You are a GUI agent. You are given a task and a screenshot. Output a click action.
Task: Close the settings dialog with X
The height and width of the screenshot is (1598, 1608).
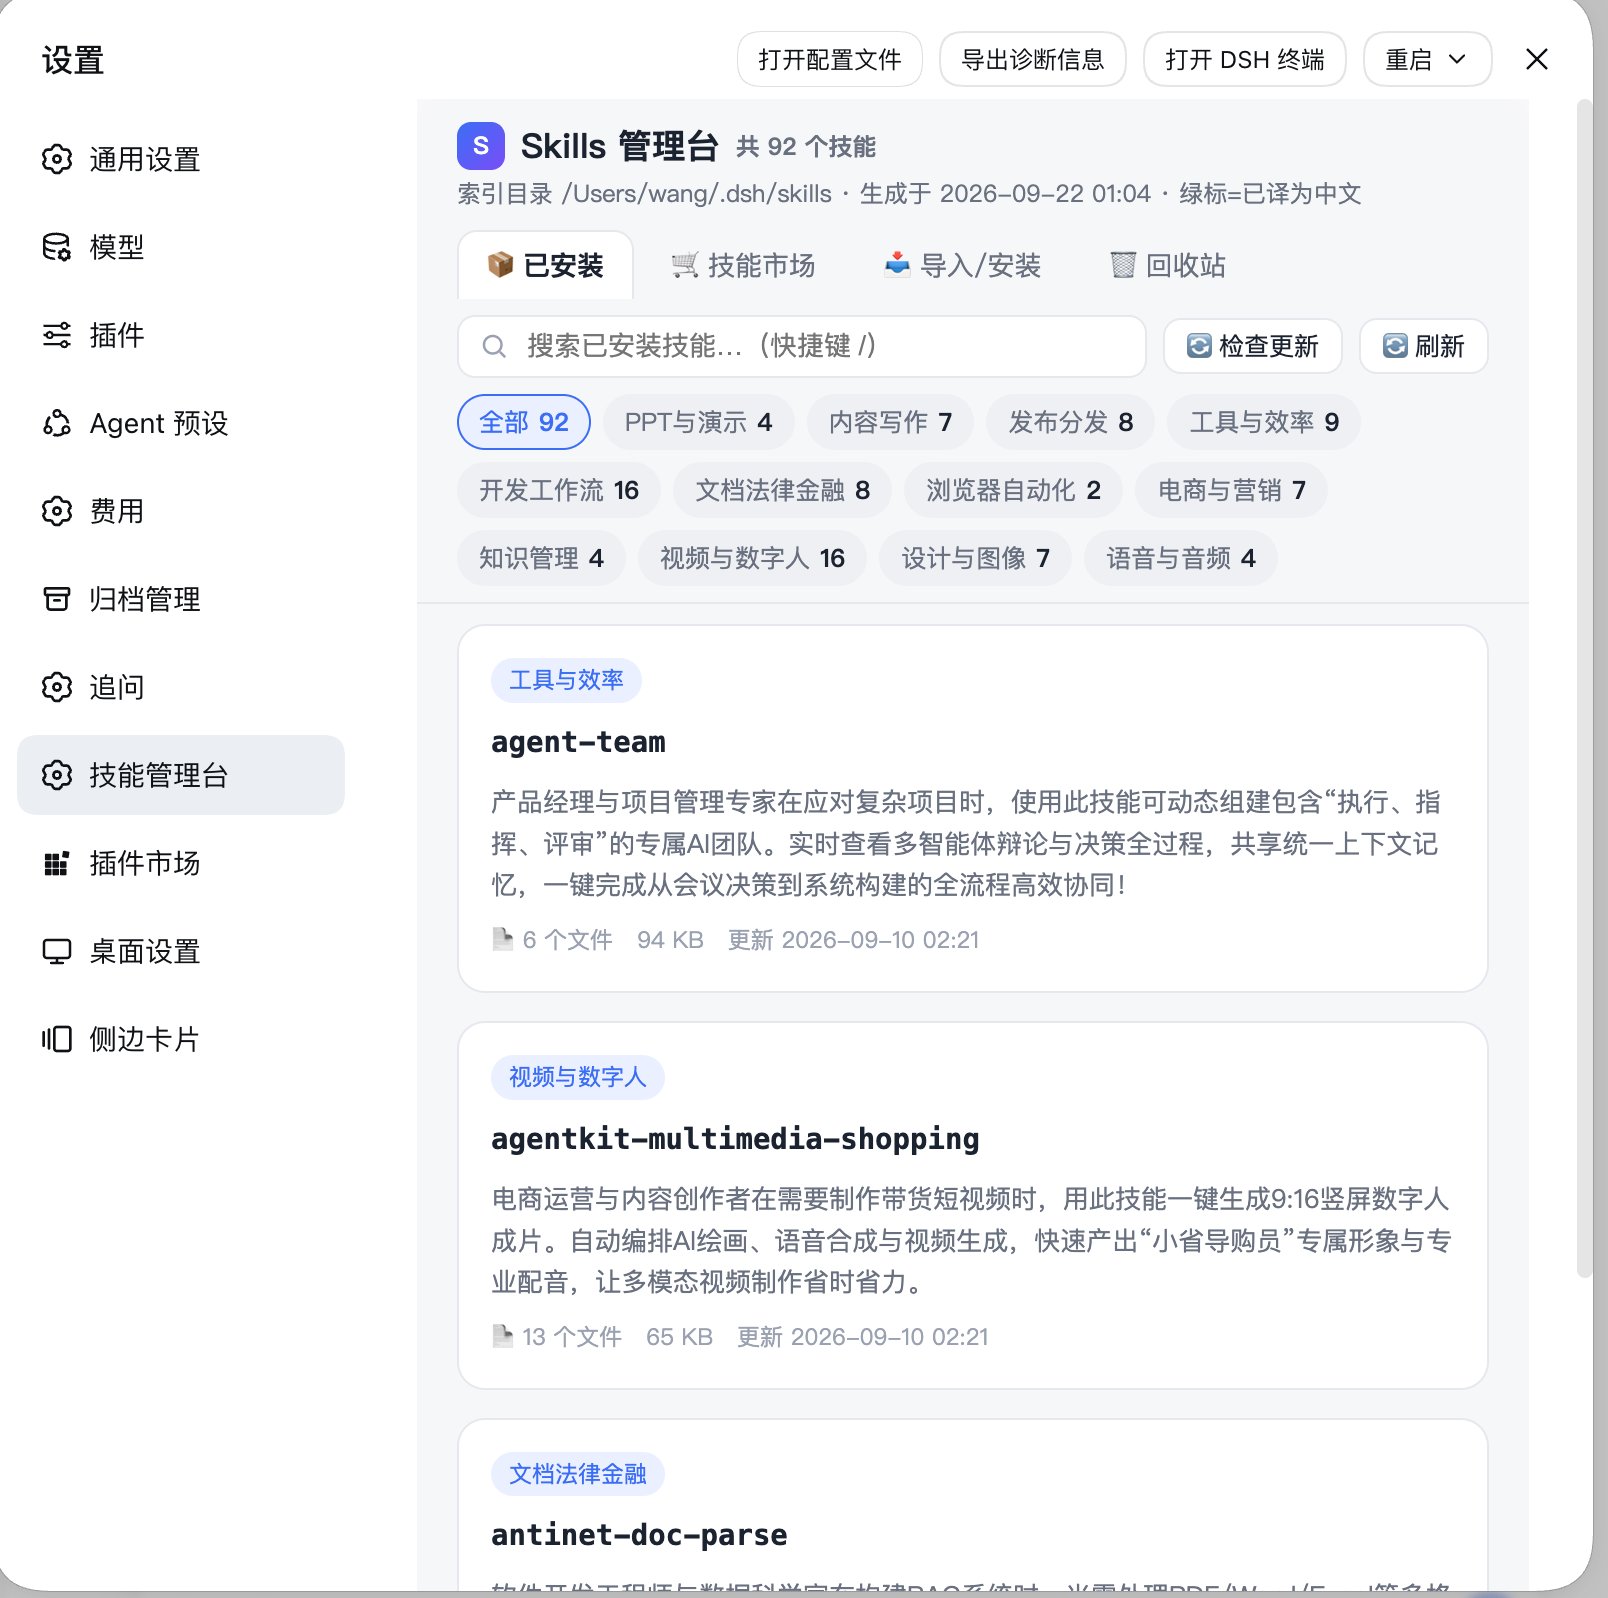pyautogui.click(x=1537, y=59)
